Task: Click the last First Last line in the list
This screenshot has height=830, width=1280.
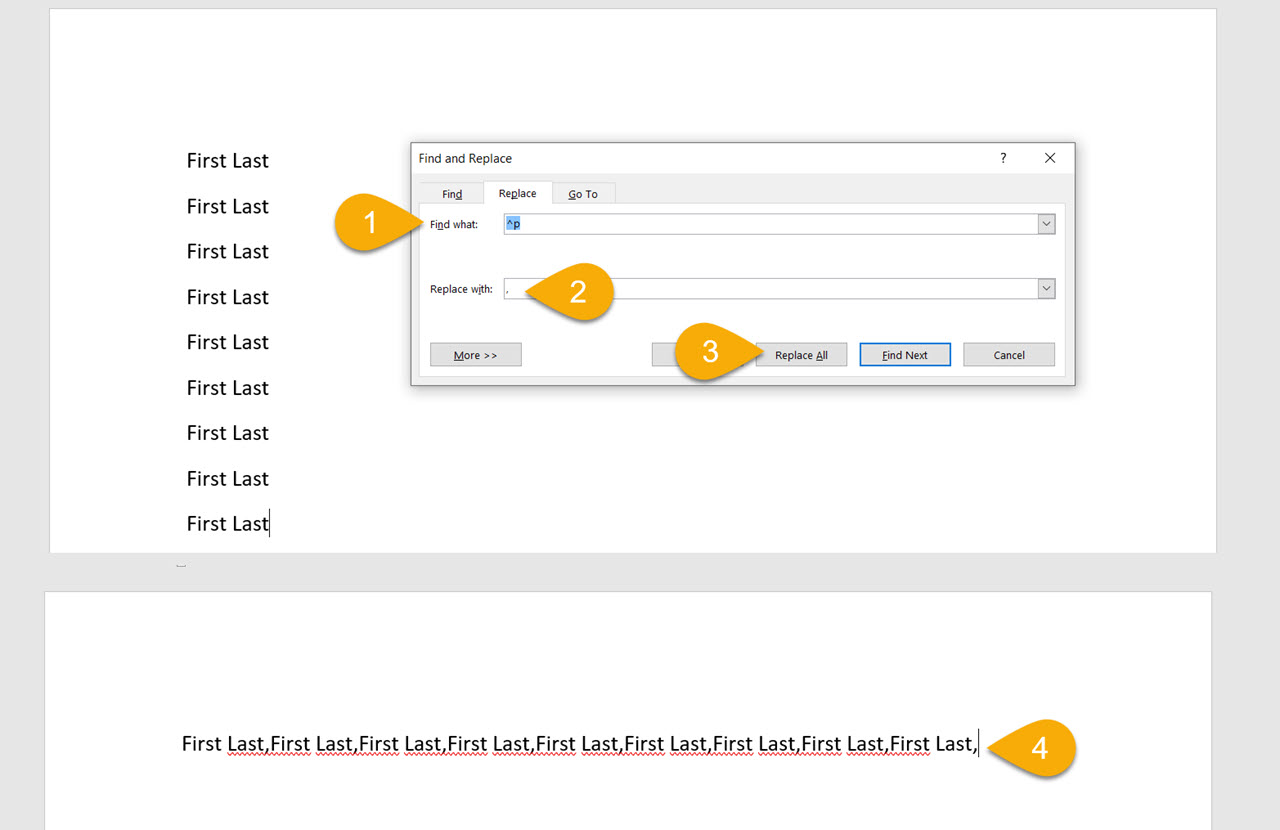Action: pyautogui.click(x=227, y=523)
